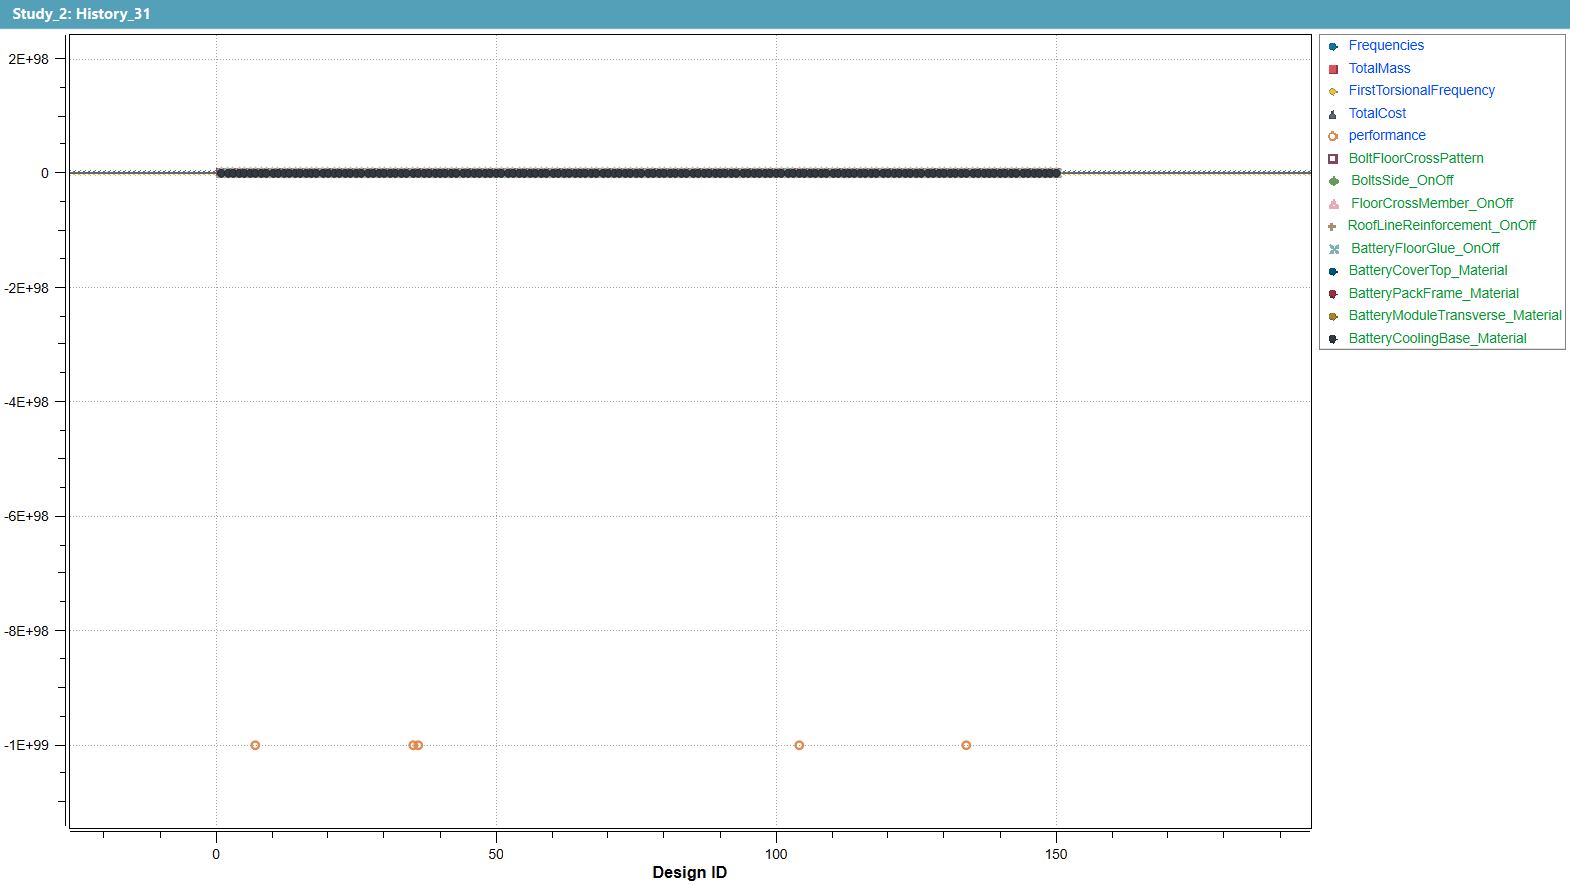Click the green marker beside BoltsSide_OnOff
The height and width of the screenshot is (885, 1570).
(x=1334, y=181)
